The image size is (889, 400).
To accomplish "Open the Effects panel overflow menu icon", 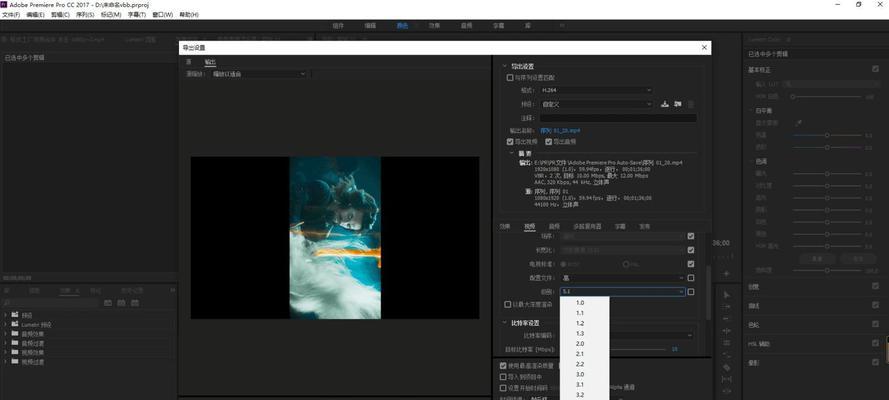I will 173,291.
